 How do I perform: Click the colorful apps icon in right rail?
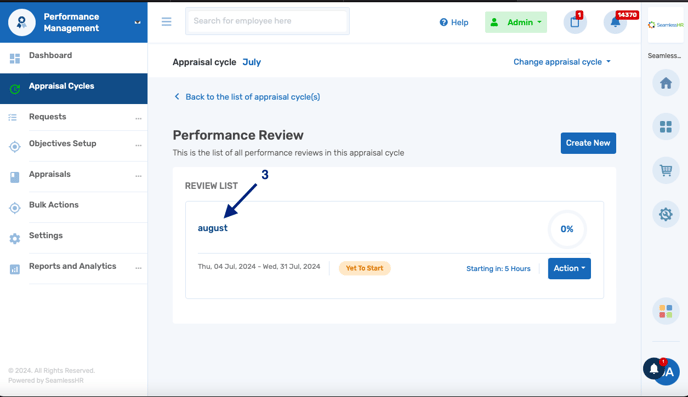coord(666,311)
